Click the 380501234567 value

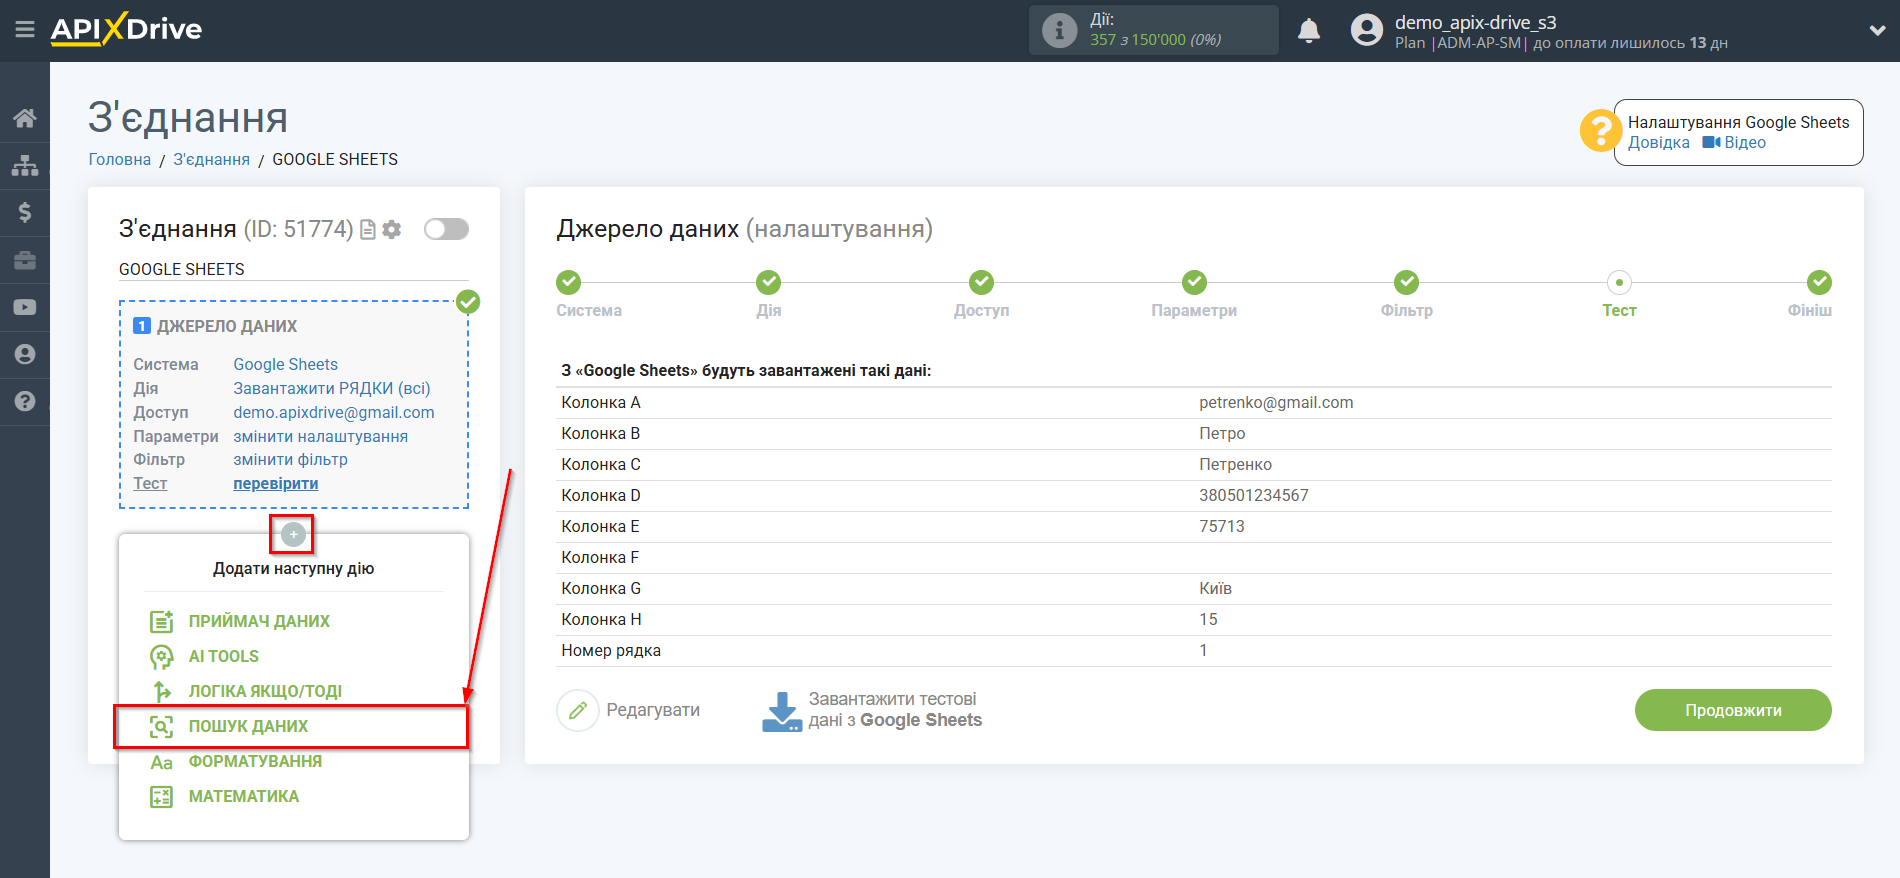click(x=1254, y=495)
